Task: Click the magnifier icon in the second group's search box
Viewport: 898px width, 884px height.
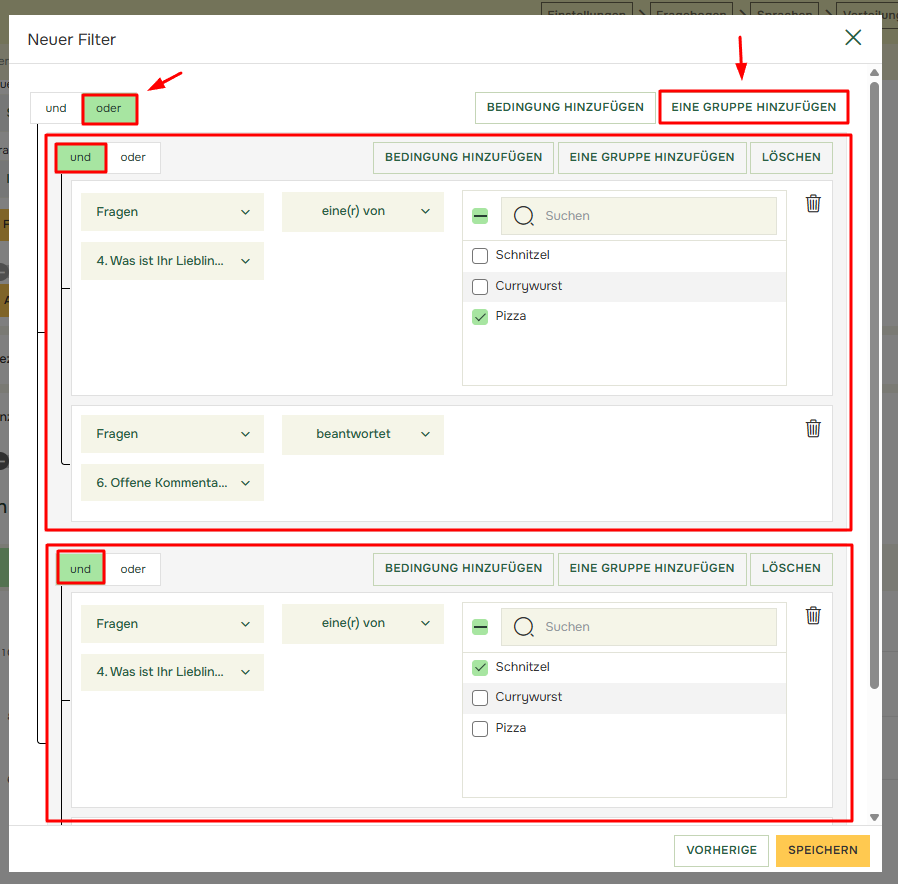Action: (523, 627)
